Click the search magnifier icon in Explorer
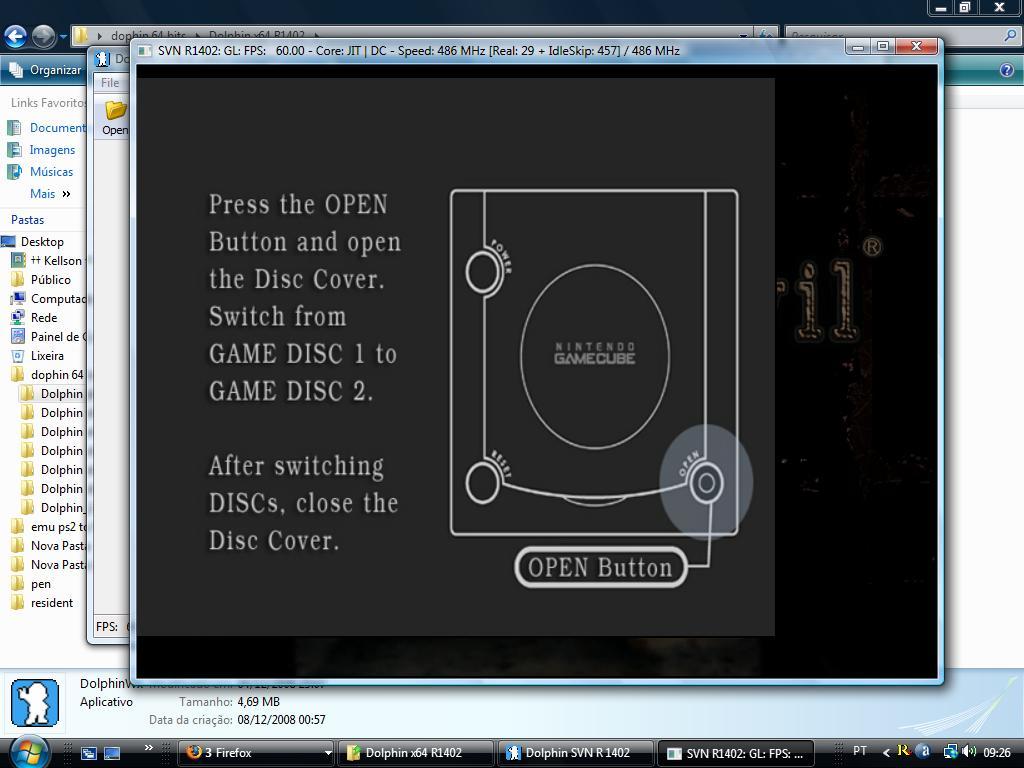 click(x=1010, y=36)
